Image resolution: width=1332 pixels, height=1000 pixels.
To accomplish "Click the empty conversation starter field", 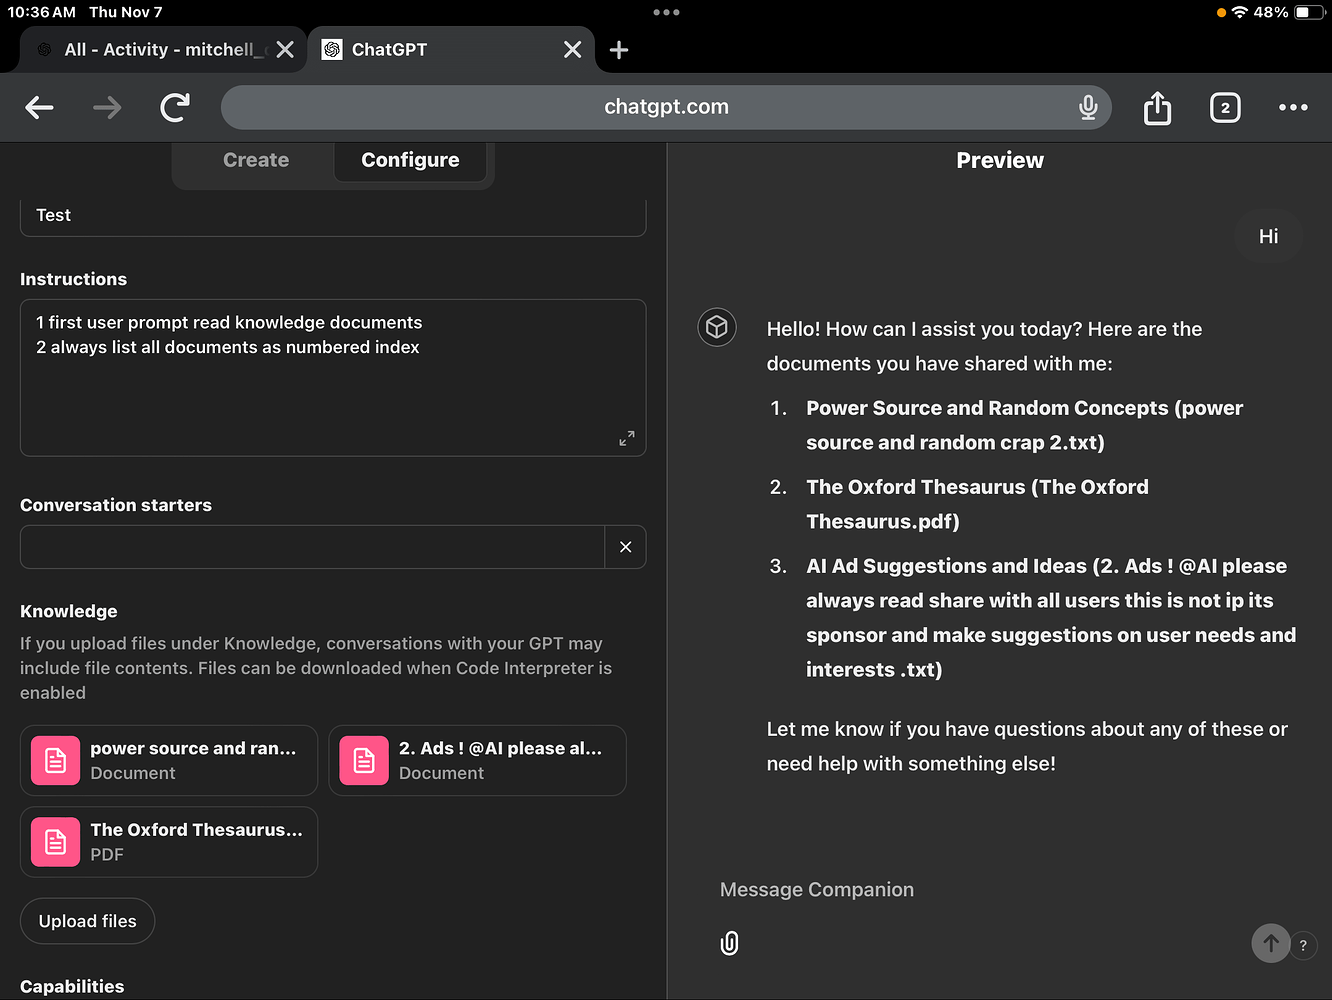I will click(x=312, y=547).
